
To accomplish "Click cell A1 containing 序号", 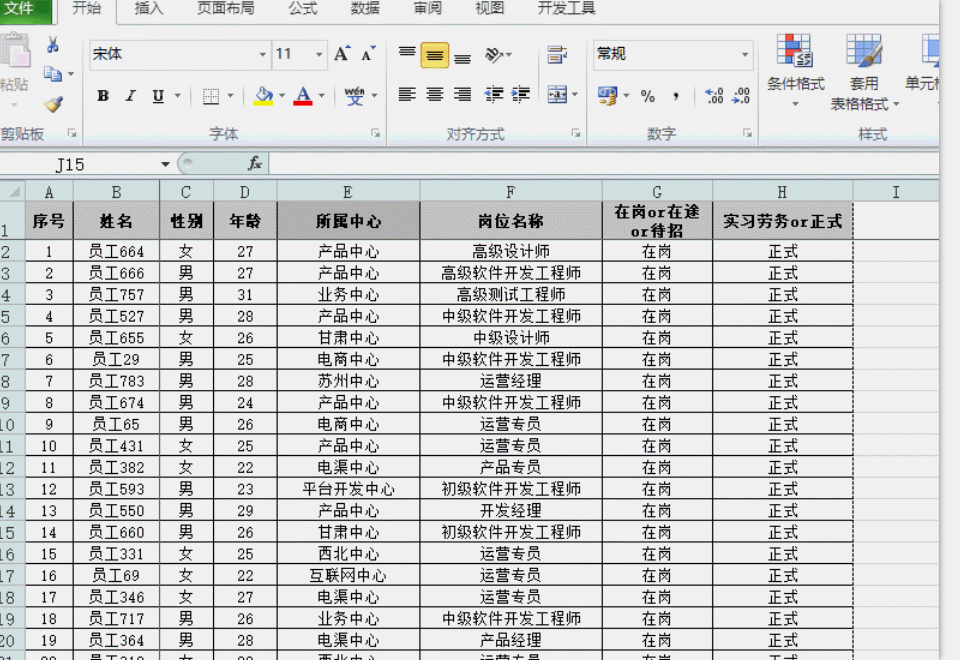I will click(49, 221).
